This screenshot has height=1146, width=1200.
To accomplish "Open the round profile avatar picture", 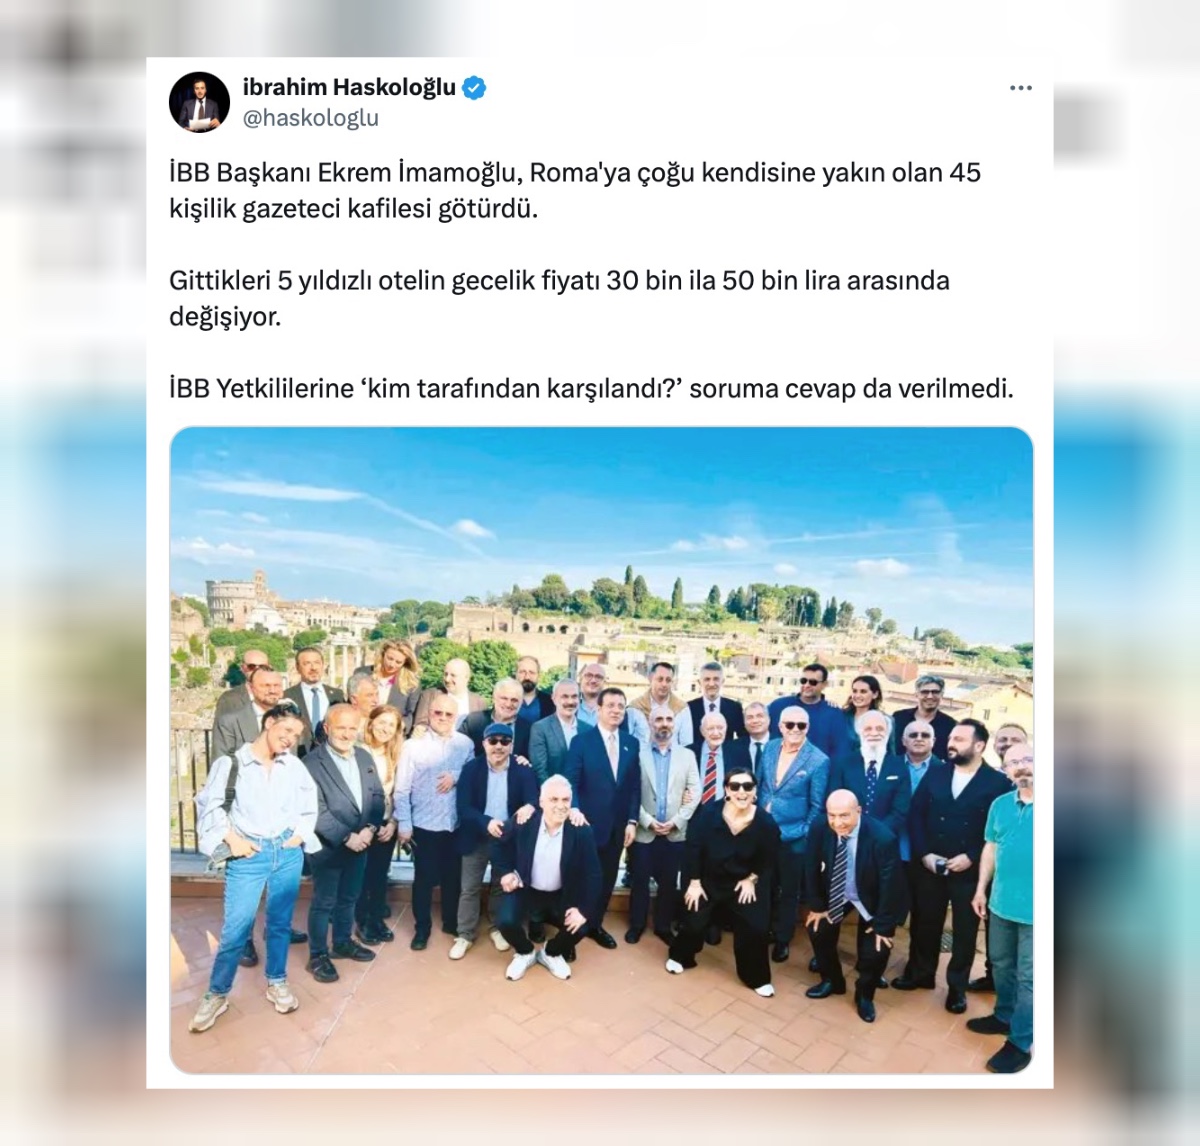I will [200, 102].
